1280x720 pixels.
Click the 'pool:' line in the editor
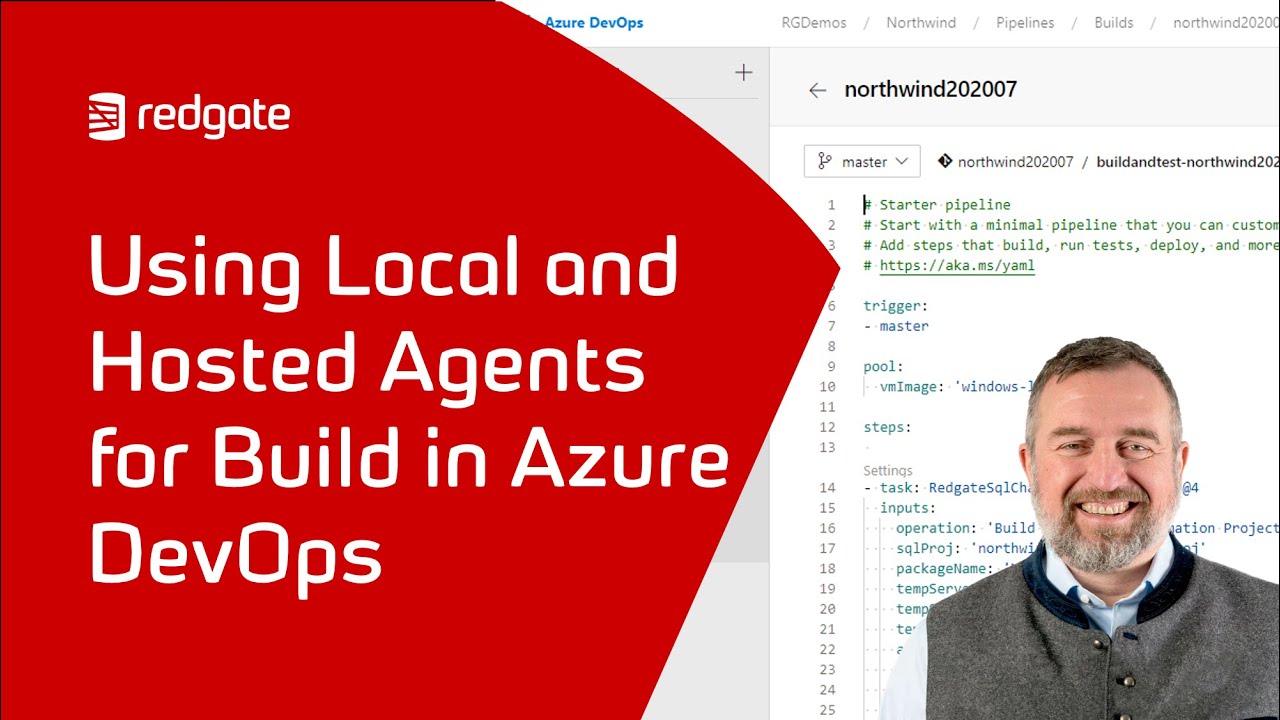pos(884,367)
